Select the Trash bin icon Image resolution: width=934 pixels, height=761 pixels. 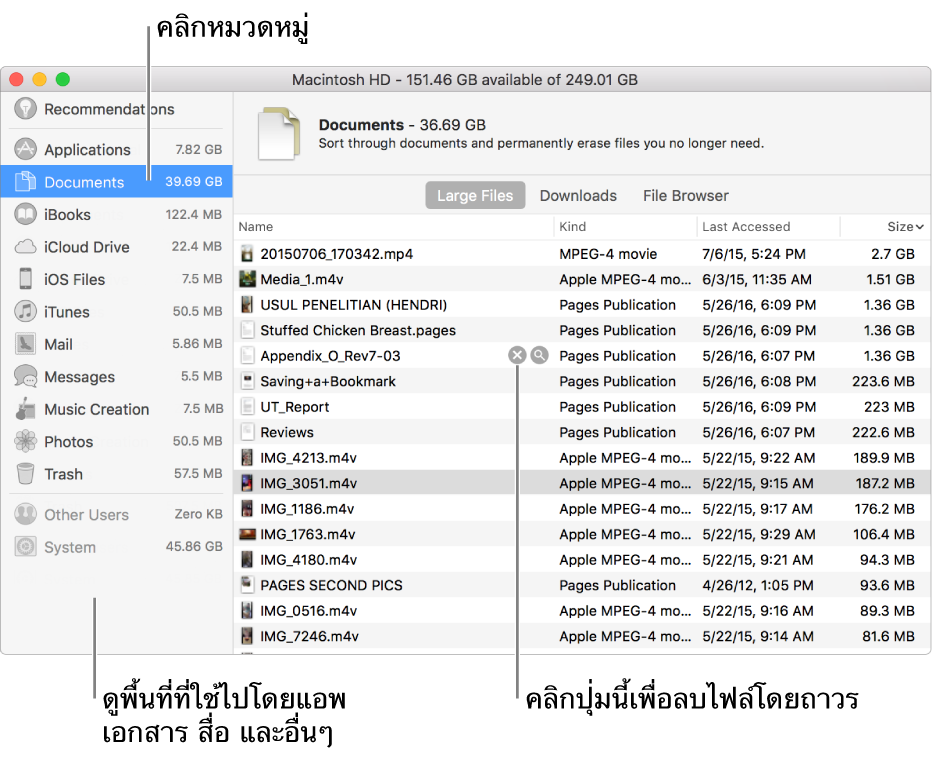[x=25, y=474]
